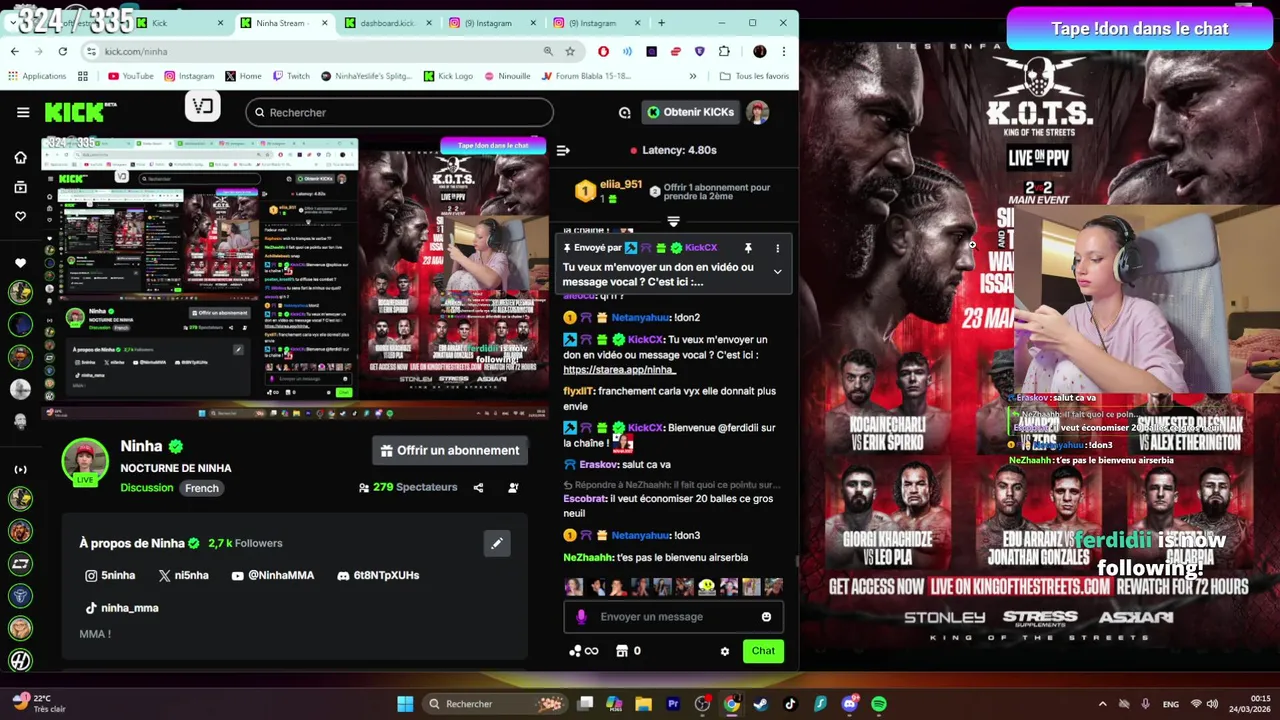Viewport: 1280px width, 720px height.
Task: Show more bookmarks chevron
Action: click(692, 76)
